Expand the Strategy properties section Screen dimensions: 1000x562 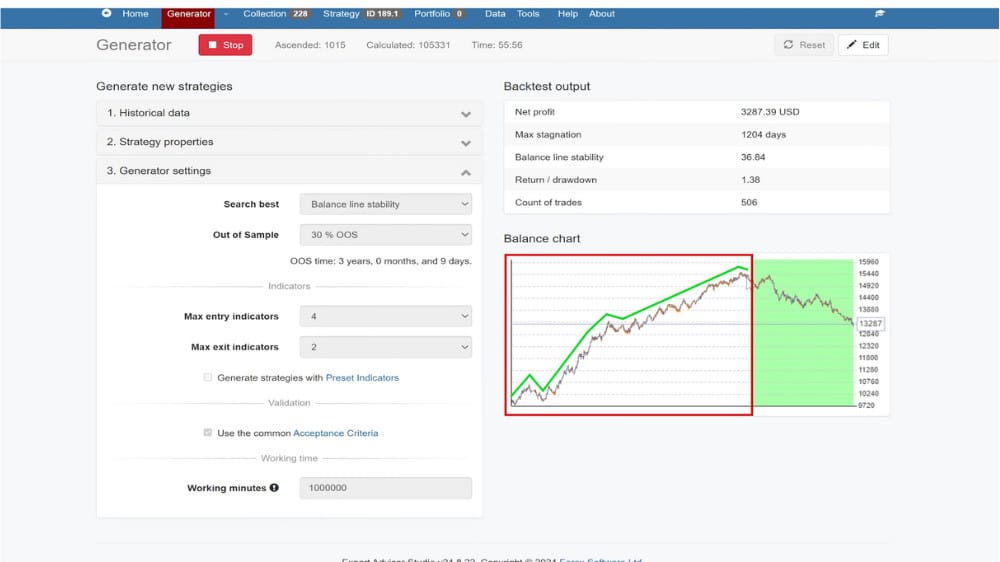tap(288, 142)
